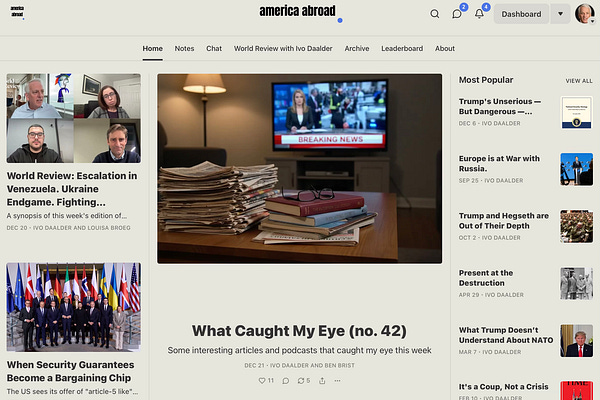Open What Trump Doesn't Understand About NATO
600x400 pixels.
coord(506,335)
